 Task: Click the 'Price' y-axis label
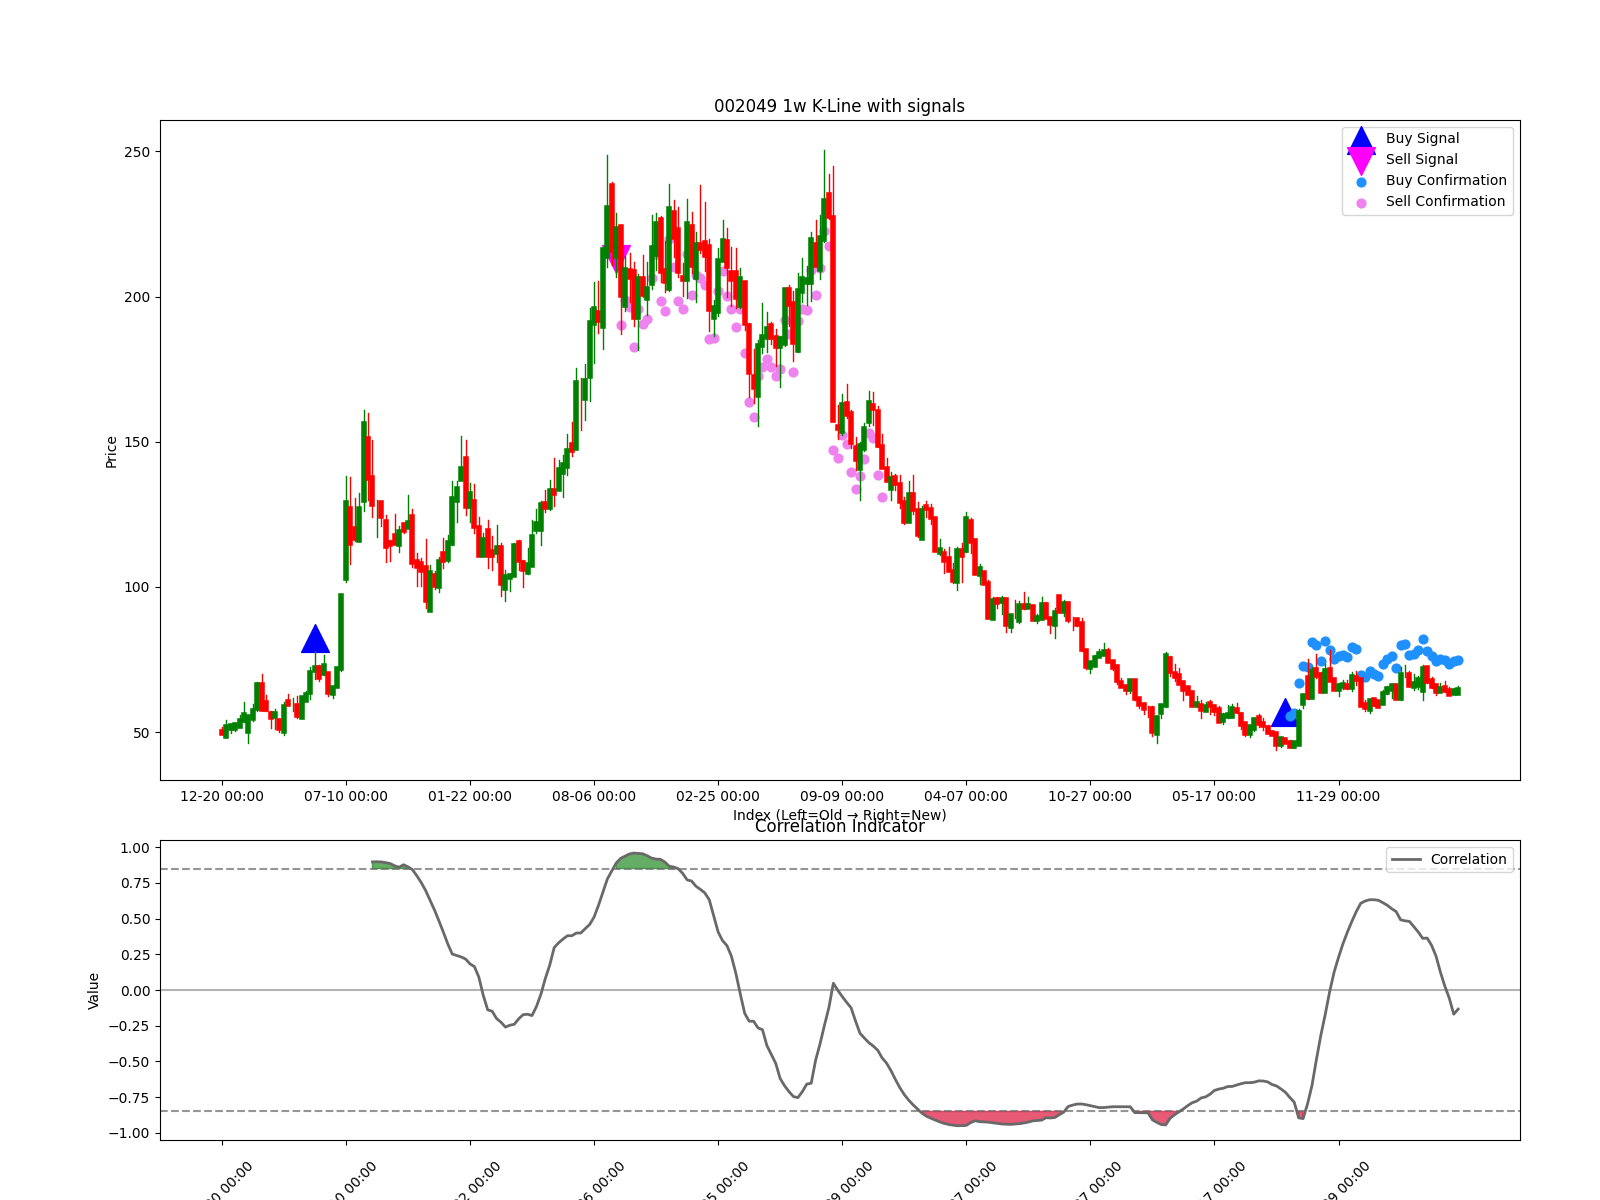point(111,452)
